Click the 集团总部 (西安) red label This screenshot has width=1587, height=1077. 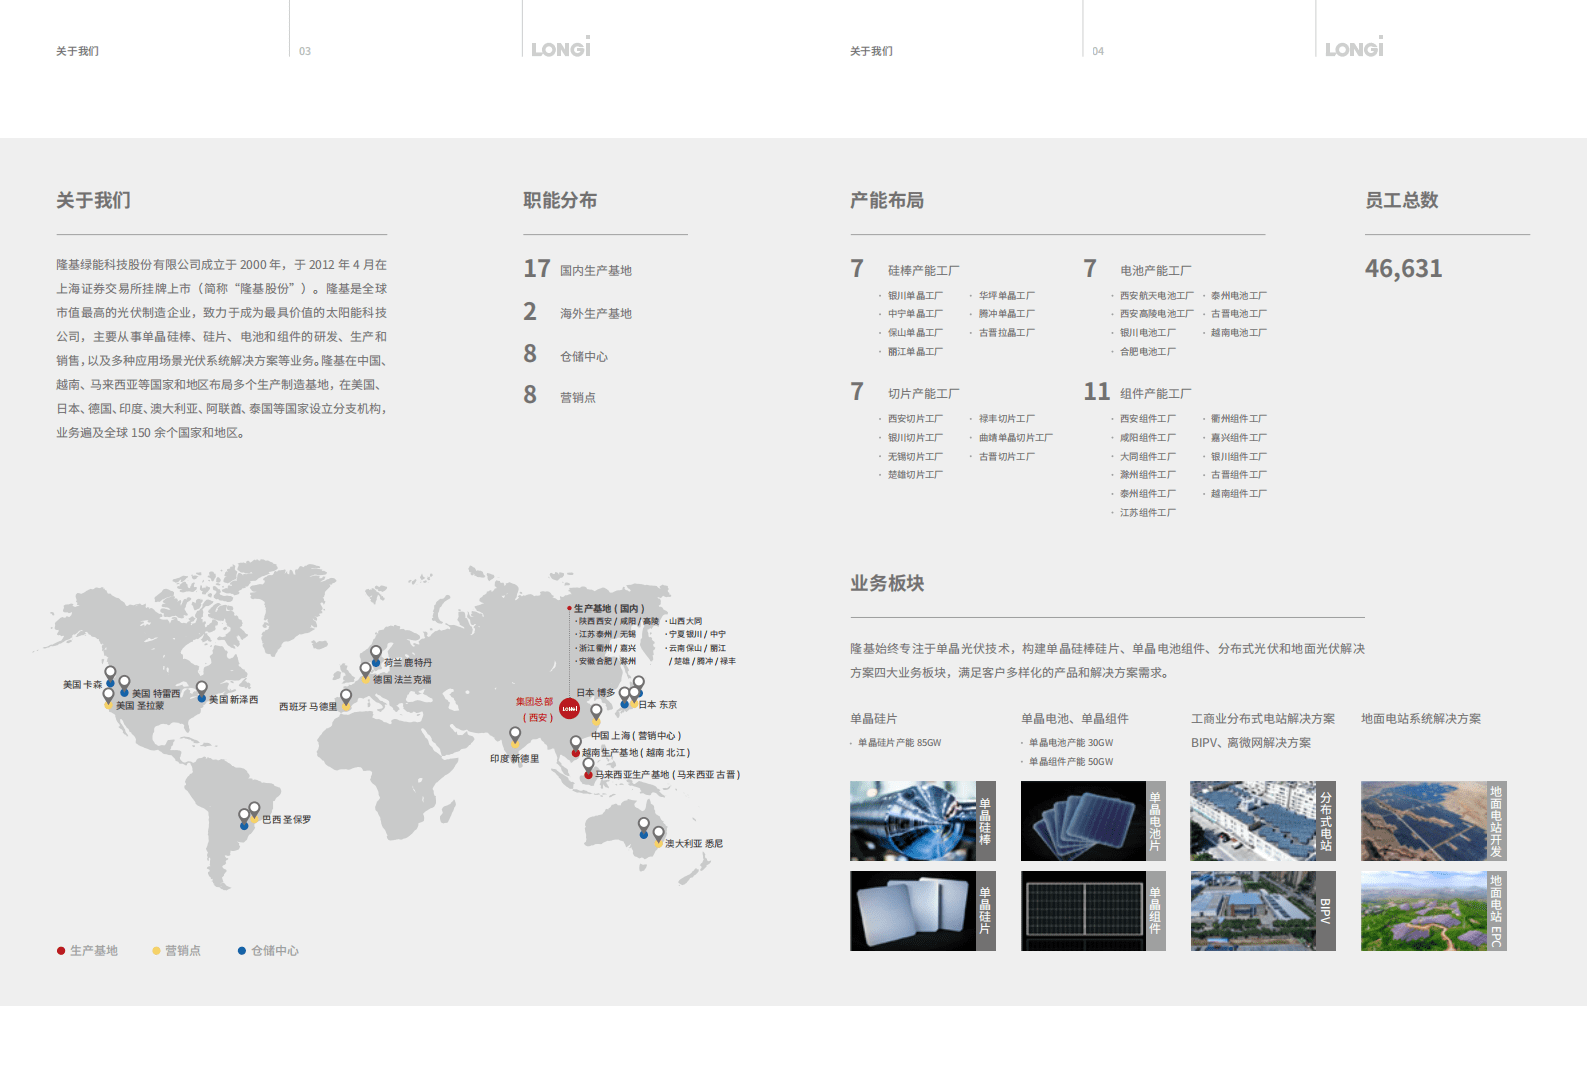pos(534,709)
